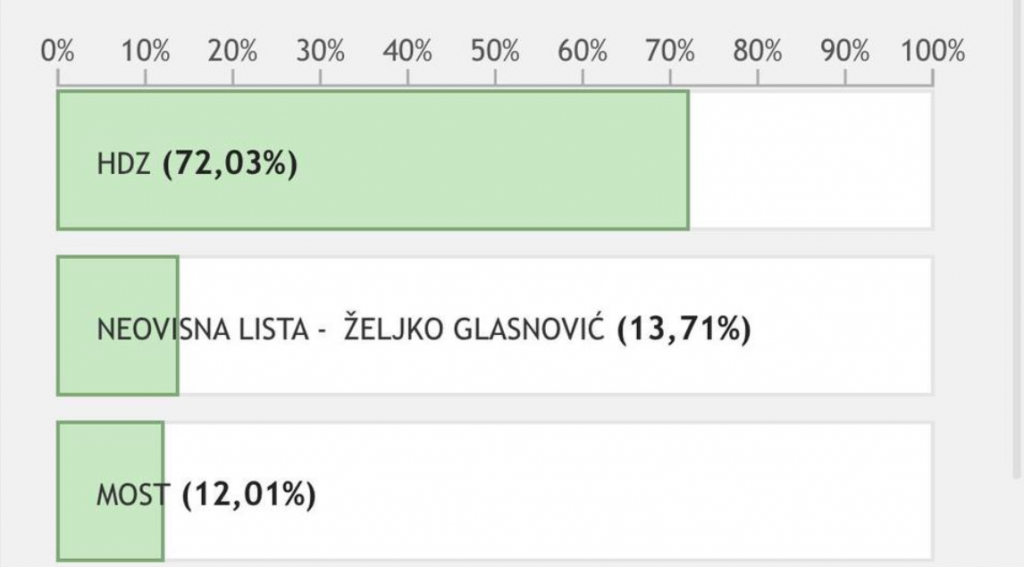Click the HDZ green bar
Image resolution: width=1024 pixels, height=567 pixels.
coord(373,160)
